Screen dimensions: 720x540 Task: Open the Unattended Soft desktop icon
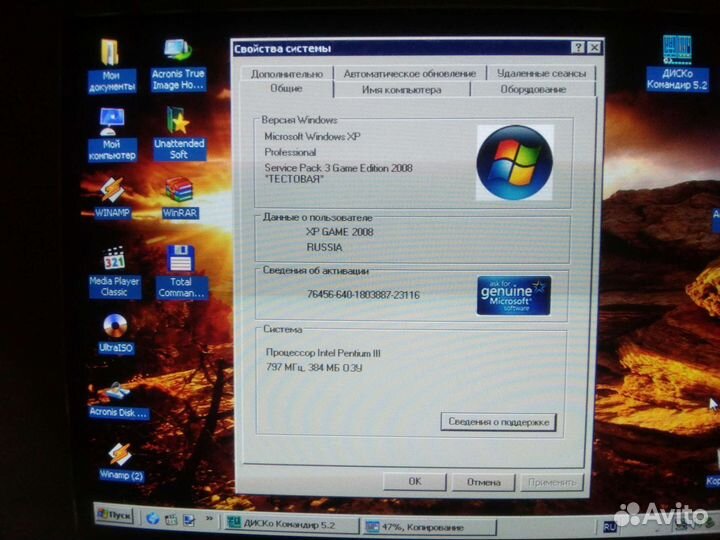pos(178,122)
